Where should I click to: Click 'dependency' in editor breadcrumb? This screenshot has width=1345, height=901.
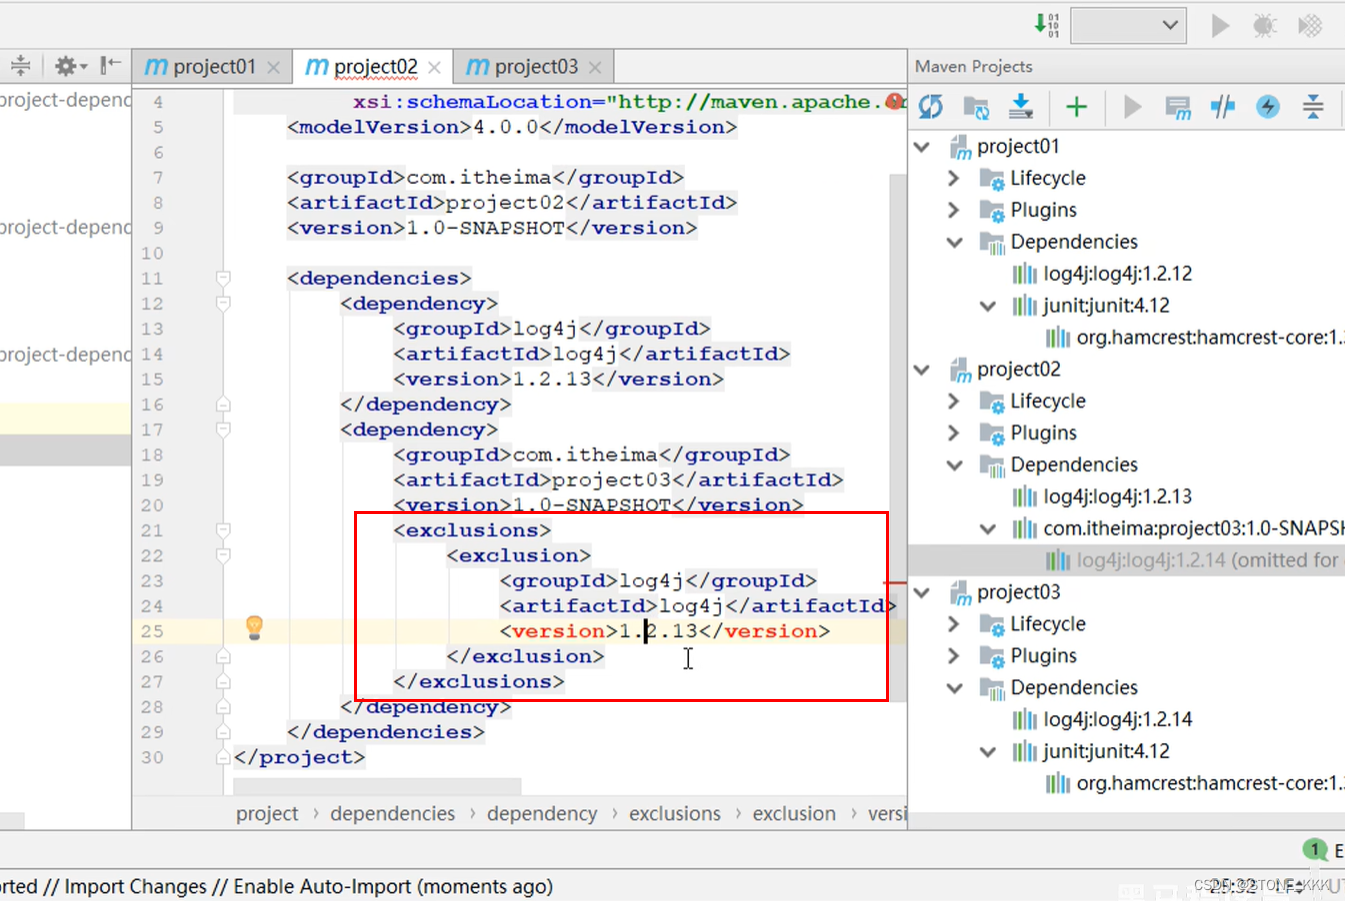click(x=542, y=814)
